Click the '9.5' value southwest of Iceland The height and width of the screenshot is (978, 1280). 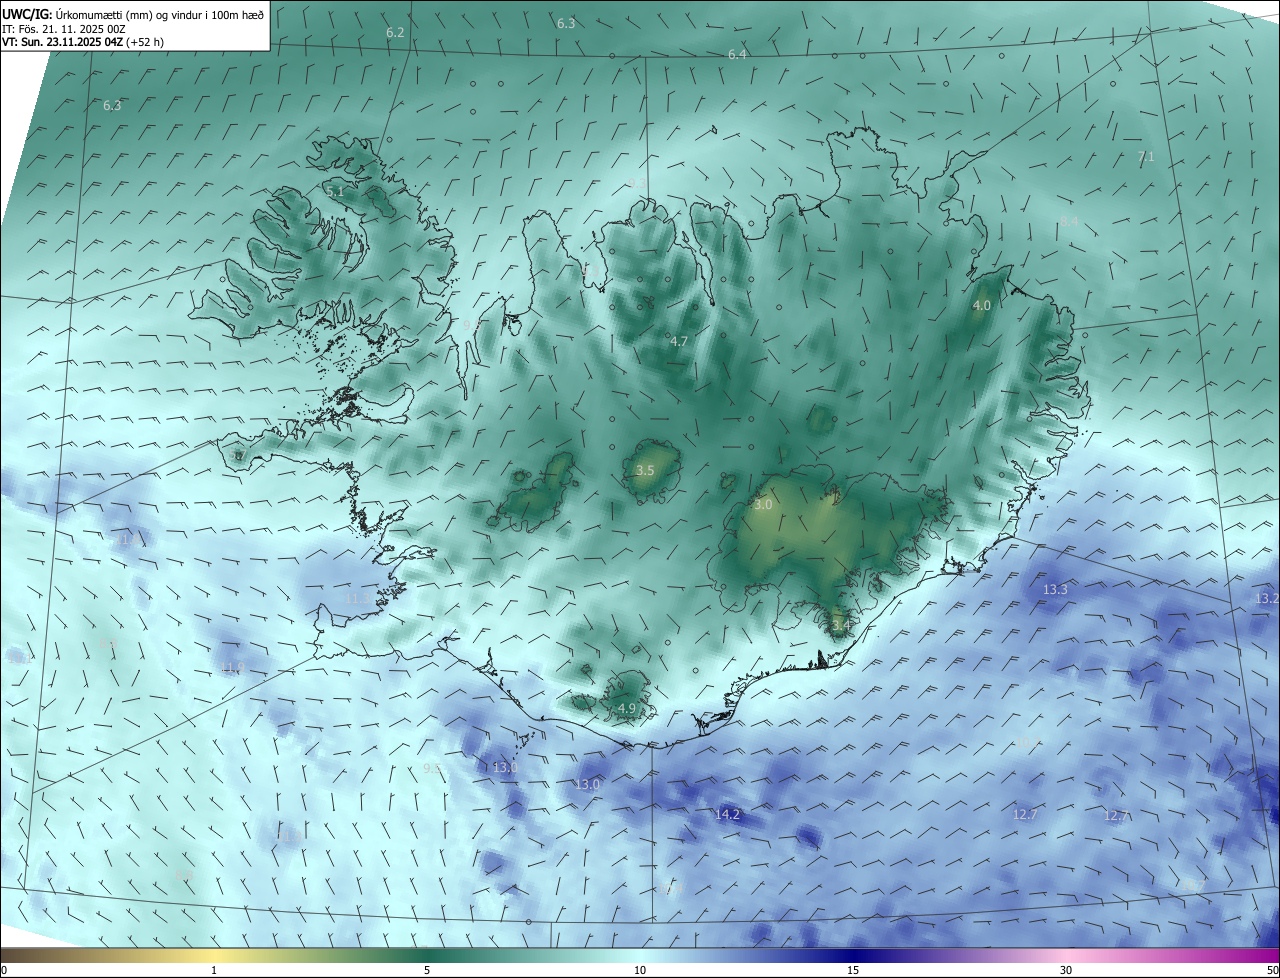tap(433, 769)
